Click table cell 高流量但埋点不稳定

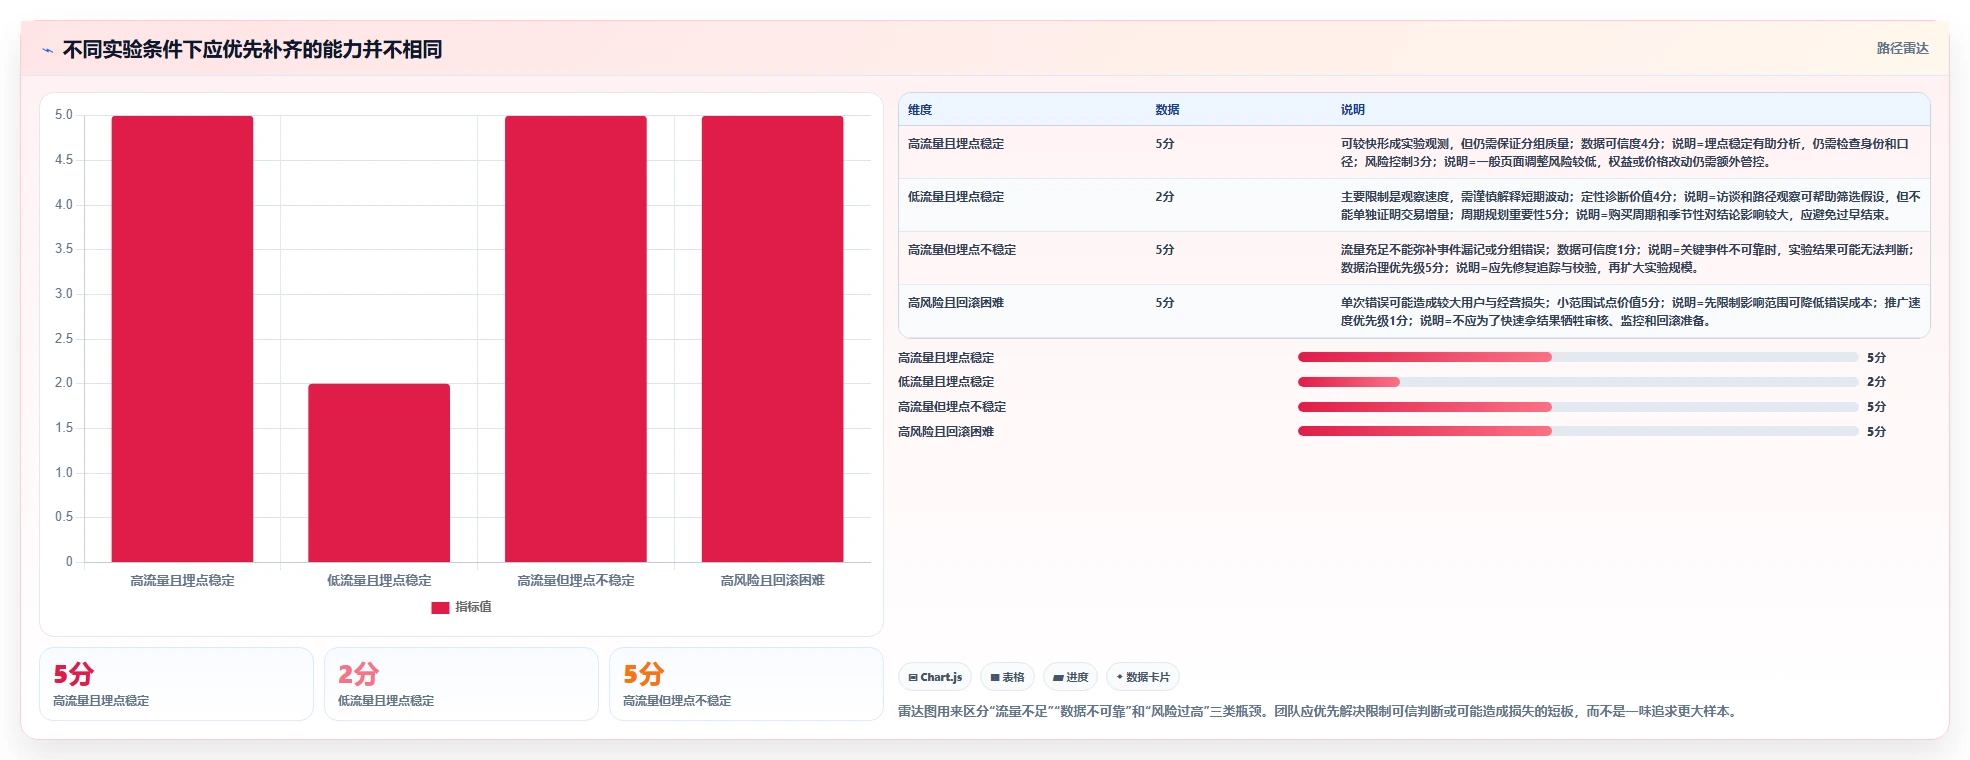point(962,250)
